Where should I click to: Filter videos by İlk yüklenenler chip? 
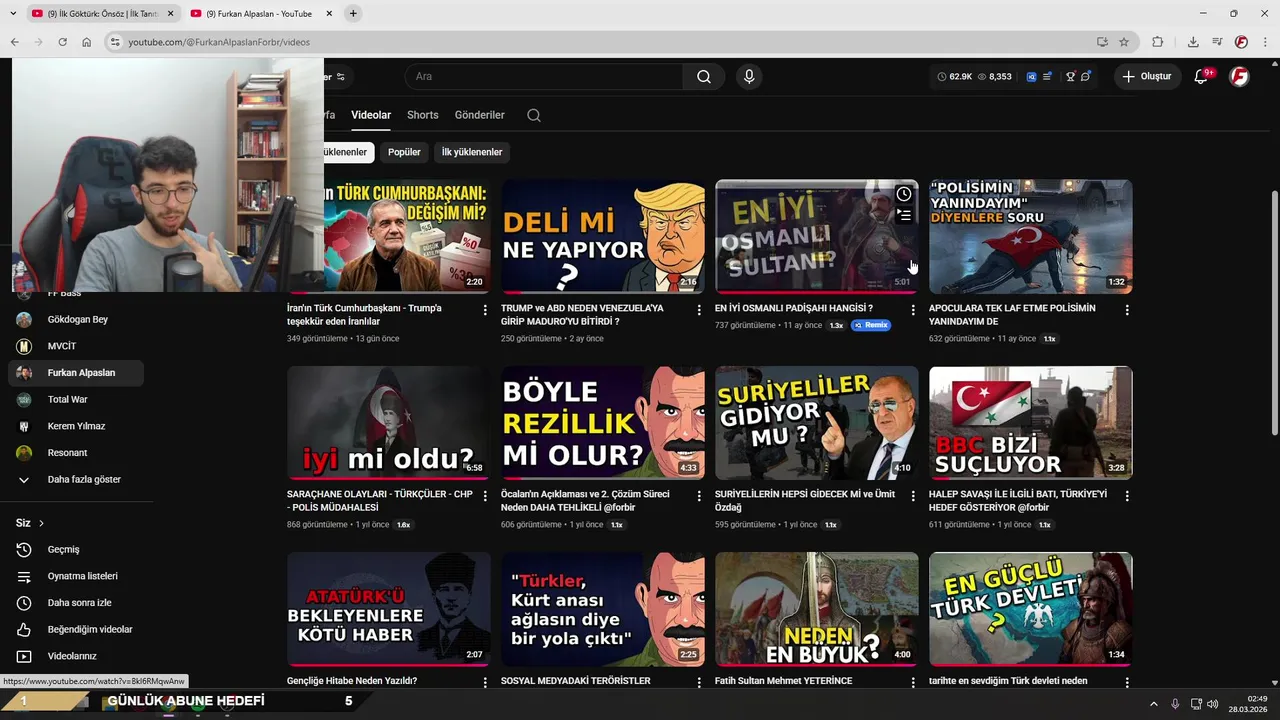pyautogui.click(x=472, y=152)
